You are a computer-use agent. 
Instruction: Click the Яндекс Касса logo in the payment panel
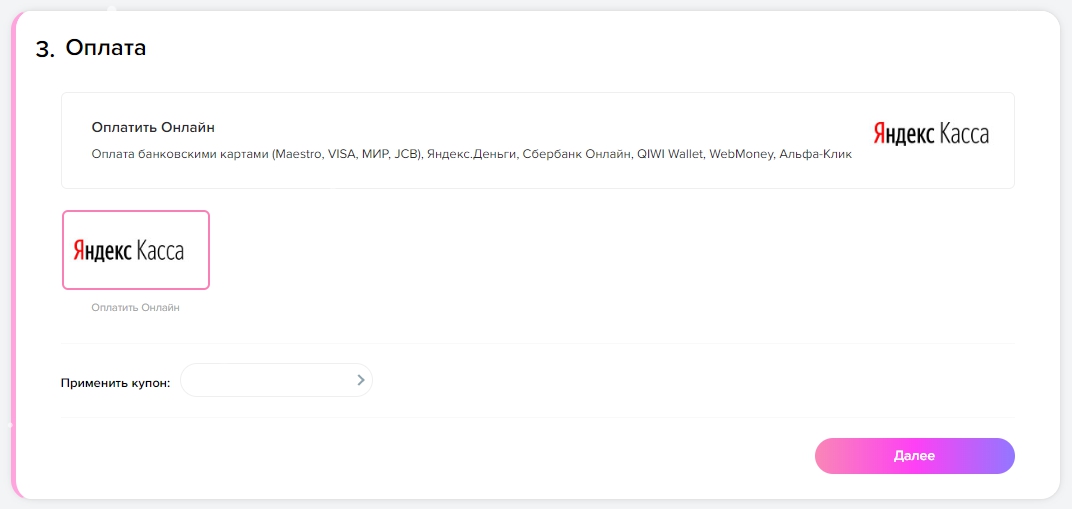(930, 134)
